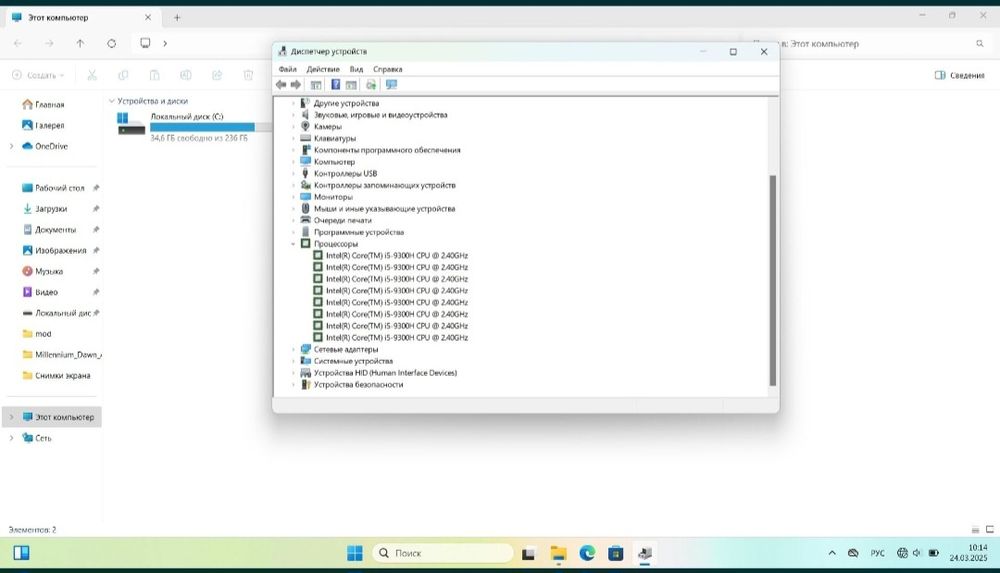
Task: Expand Мыши и иные указывающие устройства
Action: 293,209
